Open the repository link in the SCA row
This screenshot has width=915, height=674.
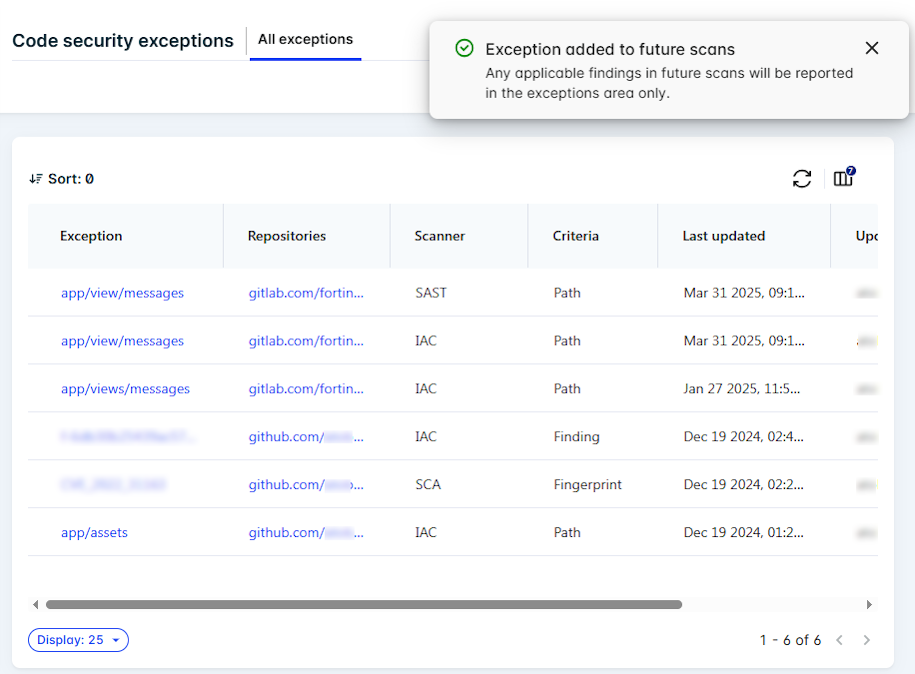click(x=306, y=485)
